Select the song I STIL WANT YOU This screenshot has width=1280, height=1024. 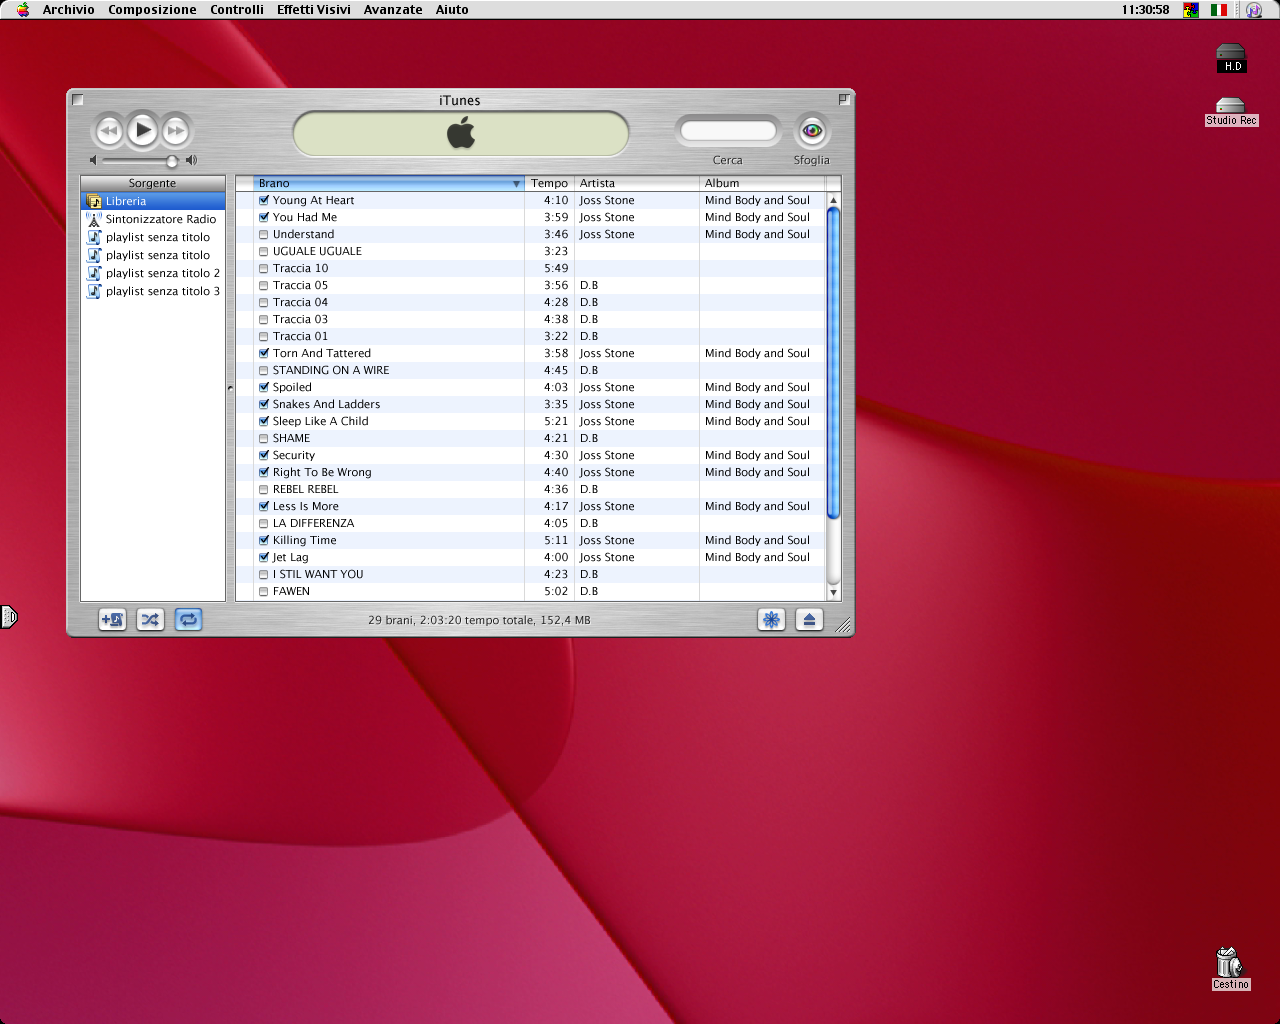(x=530, y=574)
